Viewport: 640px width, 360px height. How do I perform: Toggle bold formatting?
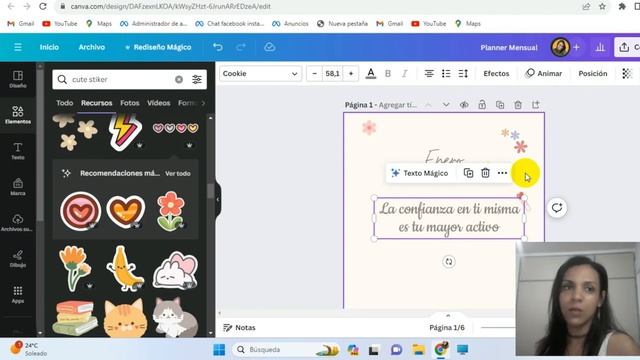point(388,73)
